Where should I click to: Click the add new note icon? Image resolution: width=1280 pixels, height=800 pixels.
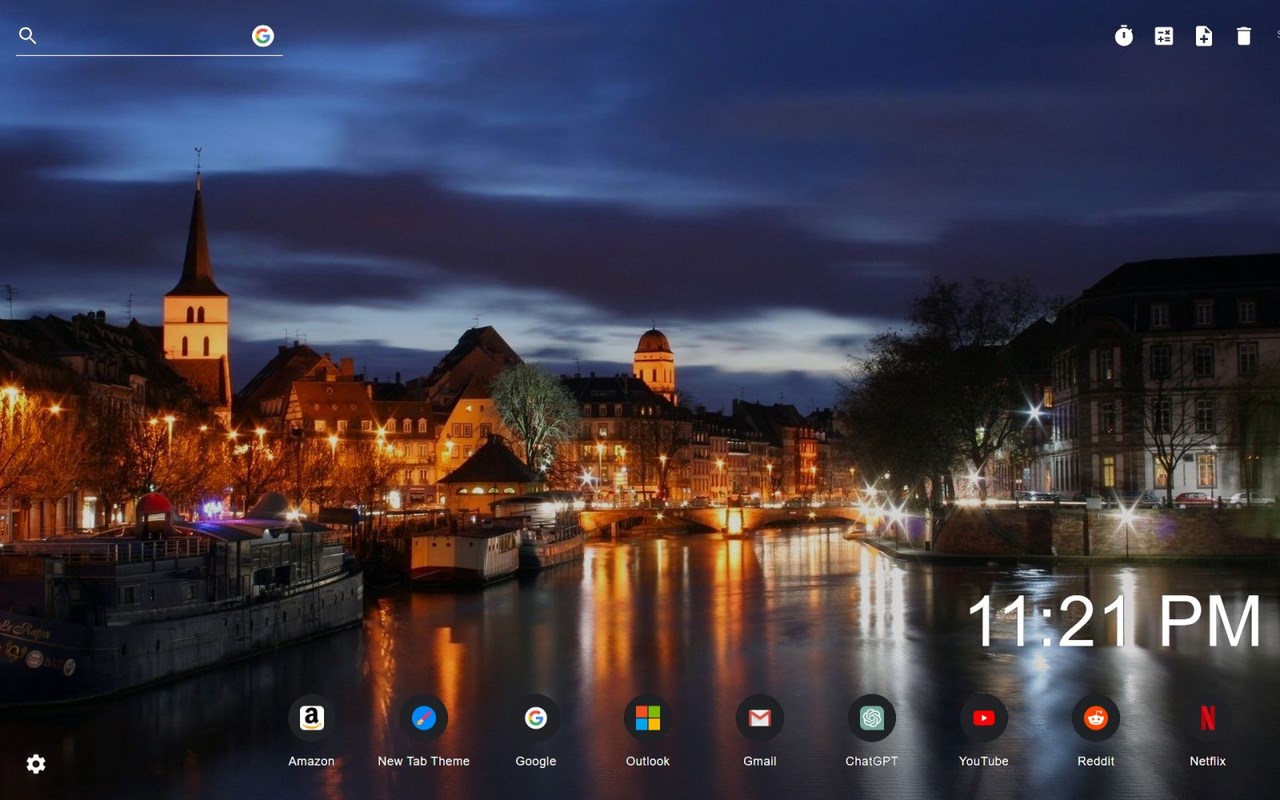tap(1204, 36)
